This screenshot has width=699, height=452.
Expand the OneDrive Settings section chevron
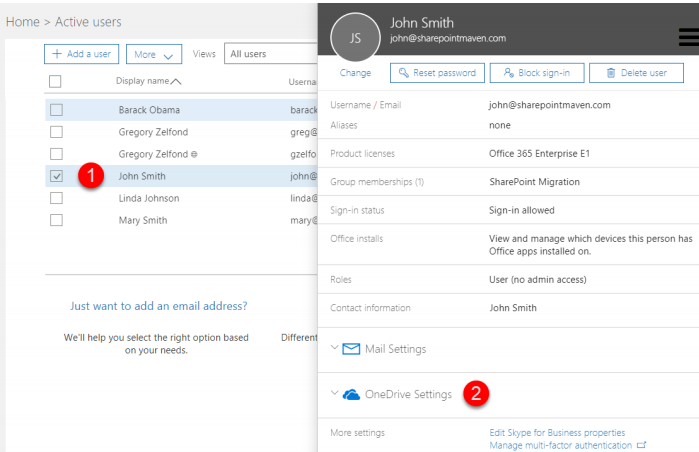(x=334, y=393)
